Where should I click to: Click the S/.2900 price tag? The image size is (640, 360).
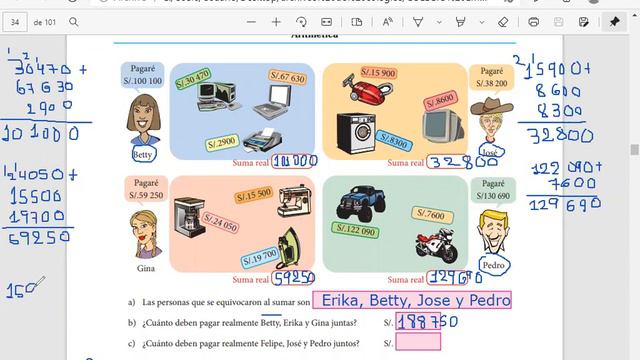pyautogui.click(x=222, y=143)
